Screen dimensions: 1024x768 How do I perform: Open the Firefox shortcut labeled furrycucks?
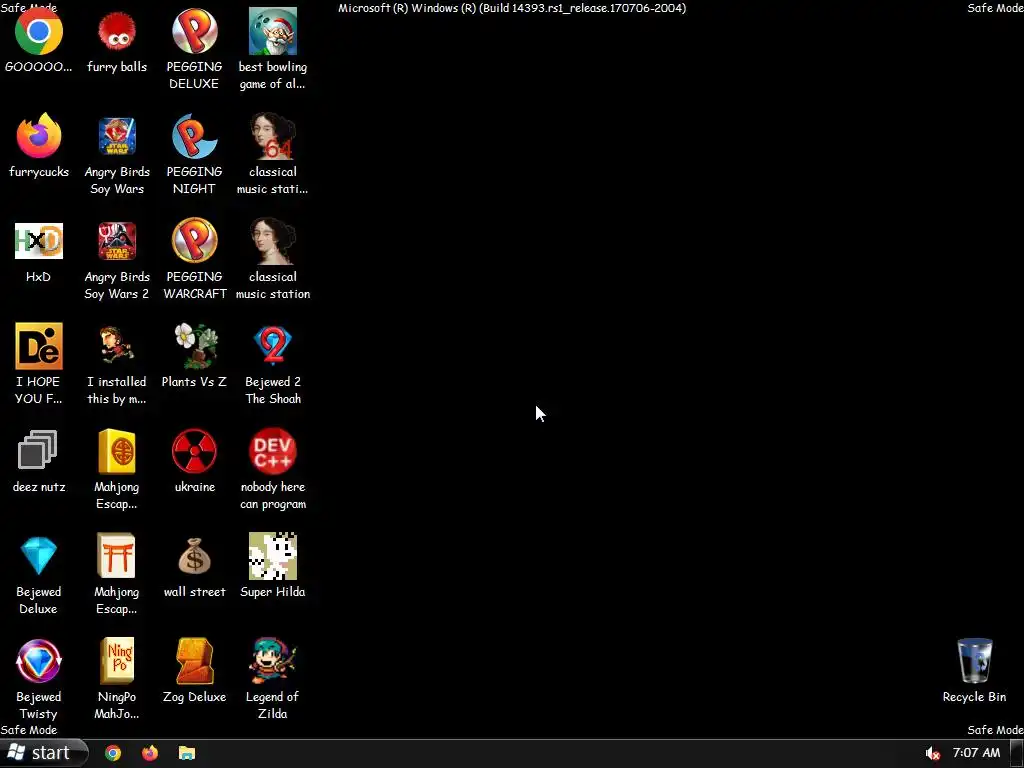point(39,136)
